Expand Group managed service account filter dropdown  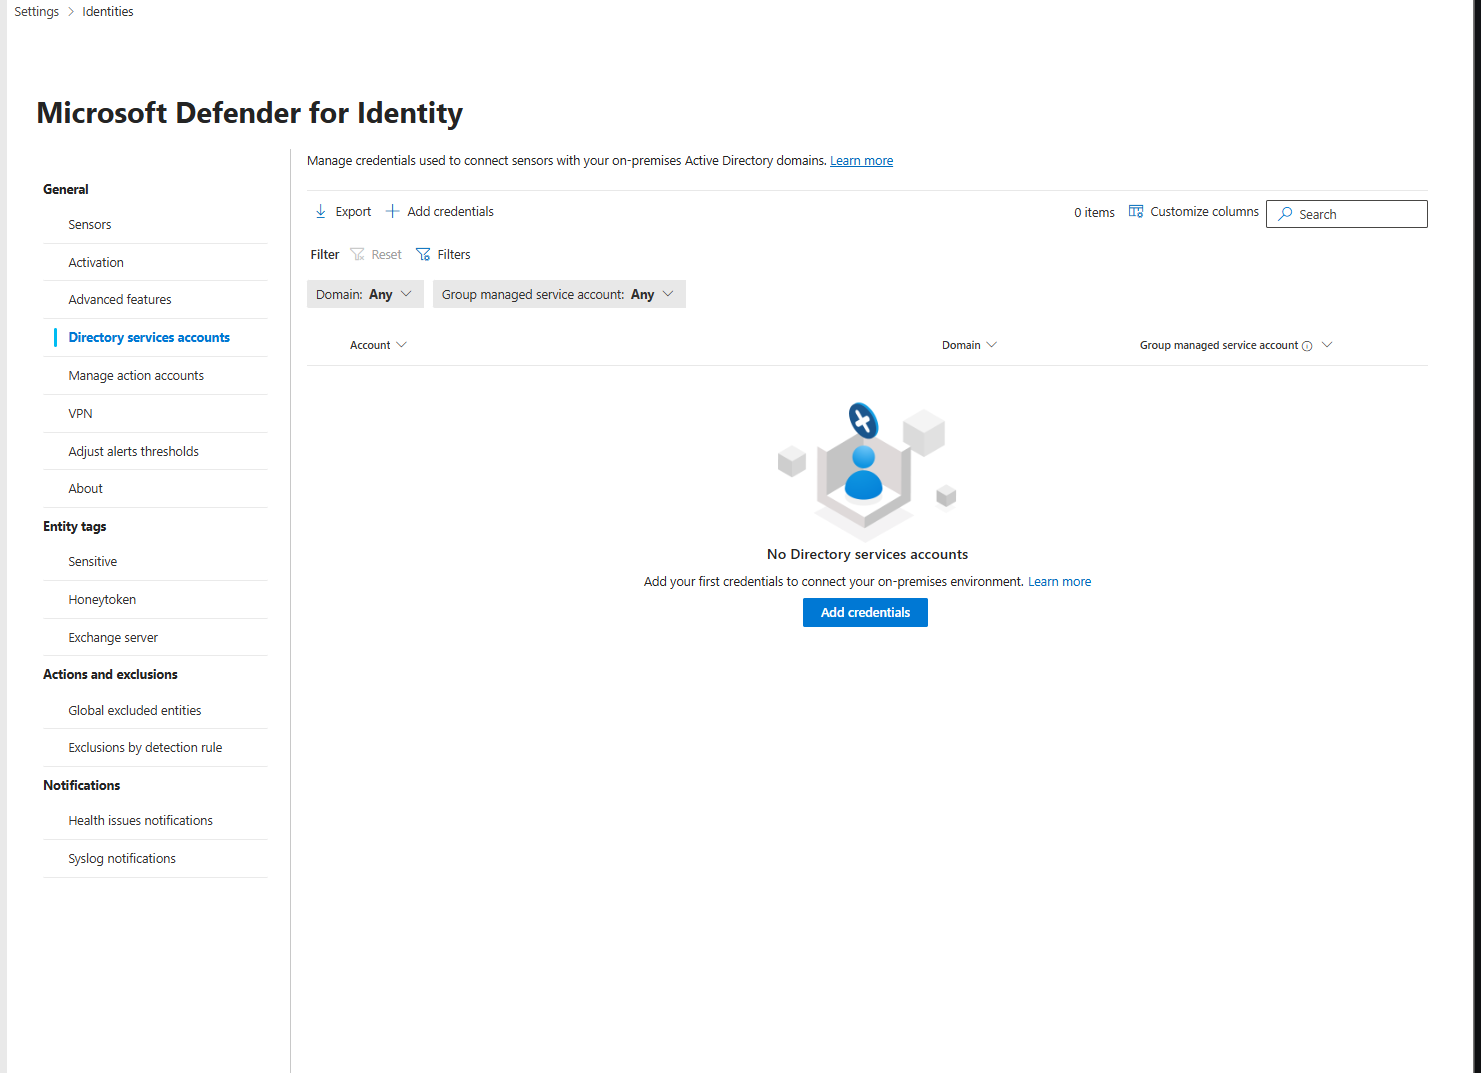[558, 295]
